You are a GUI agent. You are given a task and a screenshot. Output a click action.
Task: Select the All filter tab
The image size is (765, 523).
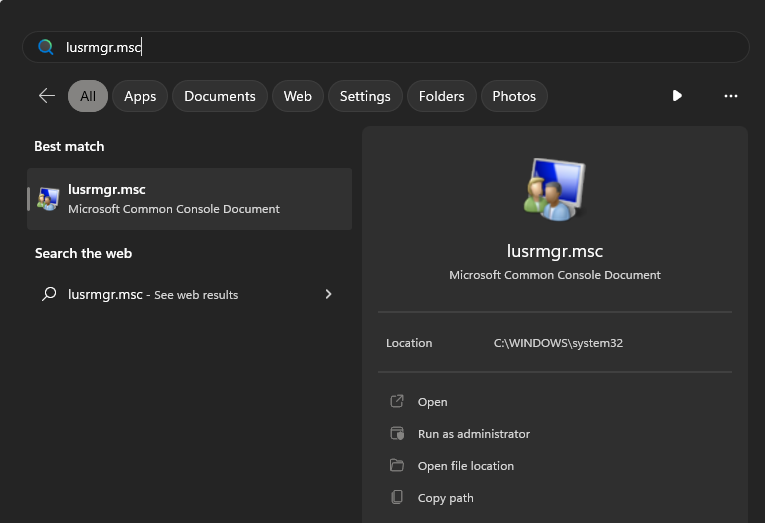[88, 96]
